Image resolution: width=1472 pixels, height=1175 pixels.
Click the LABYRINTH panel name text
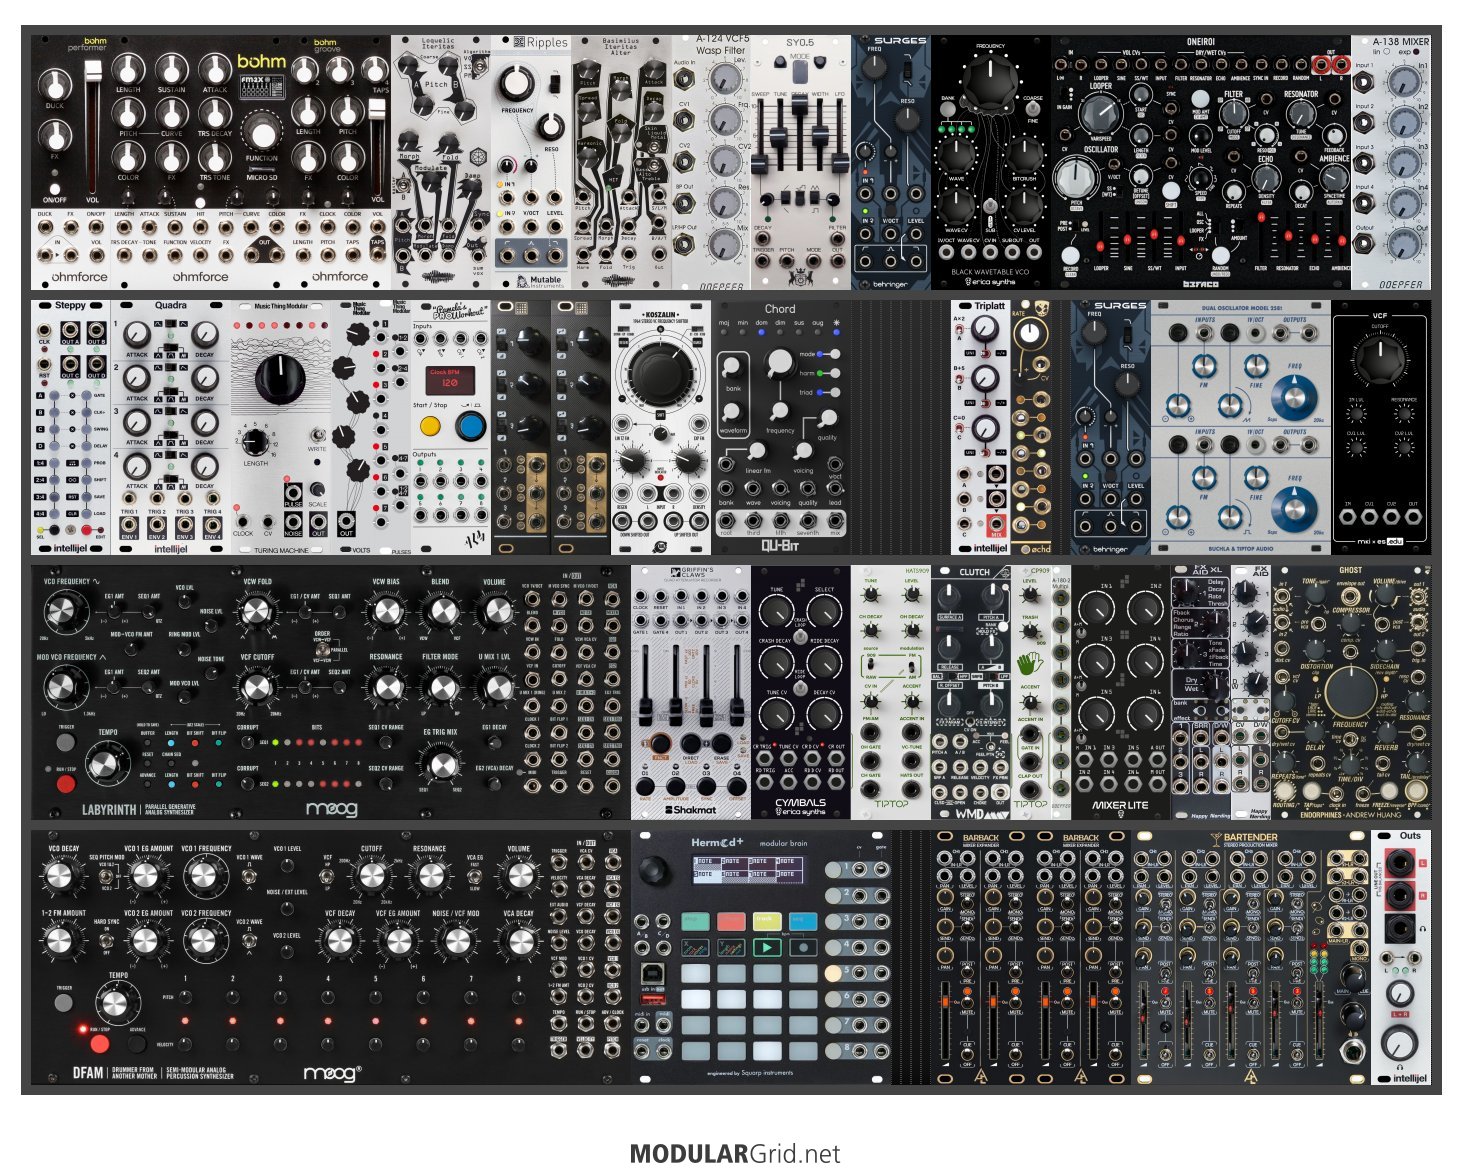(109, 809)
